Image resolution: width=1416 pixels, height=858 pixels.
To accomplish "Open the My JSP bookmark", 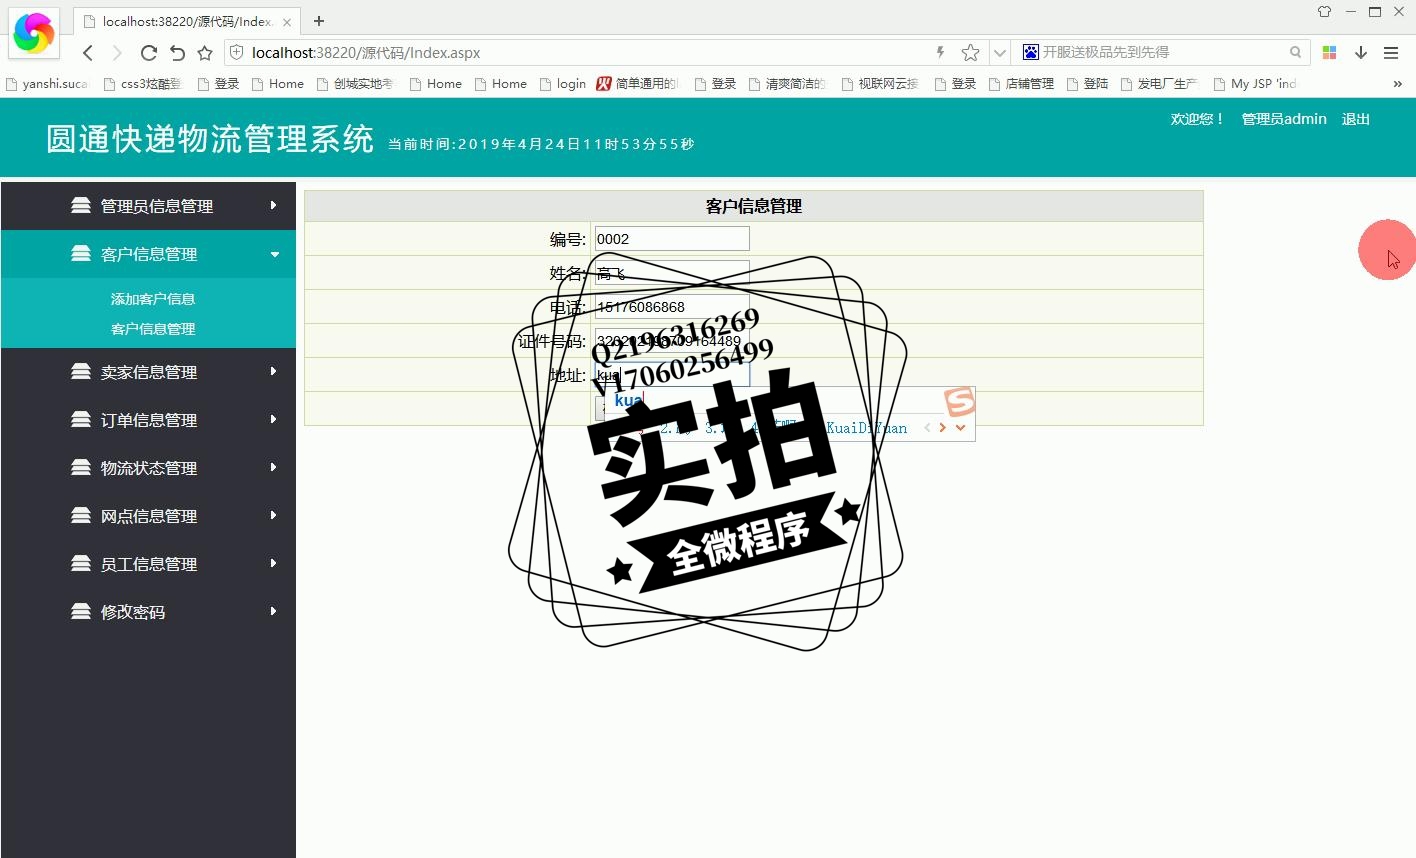I will pos(1255,84).
